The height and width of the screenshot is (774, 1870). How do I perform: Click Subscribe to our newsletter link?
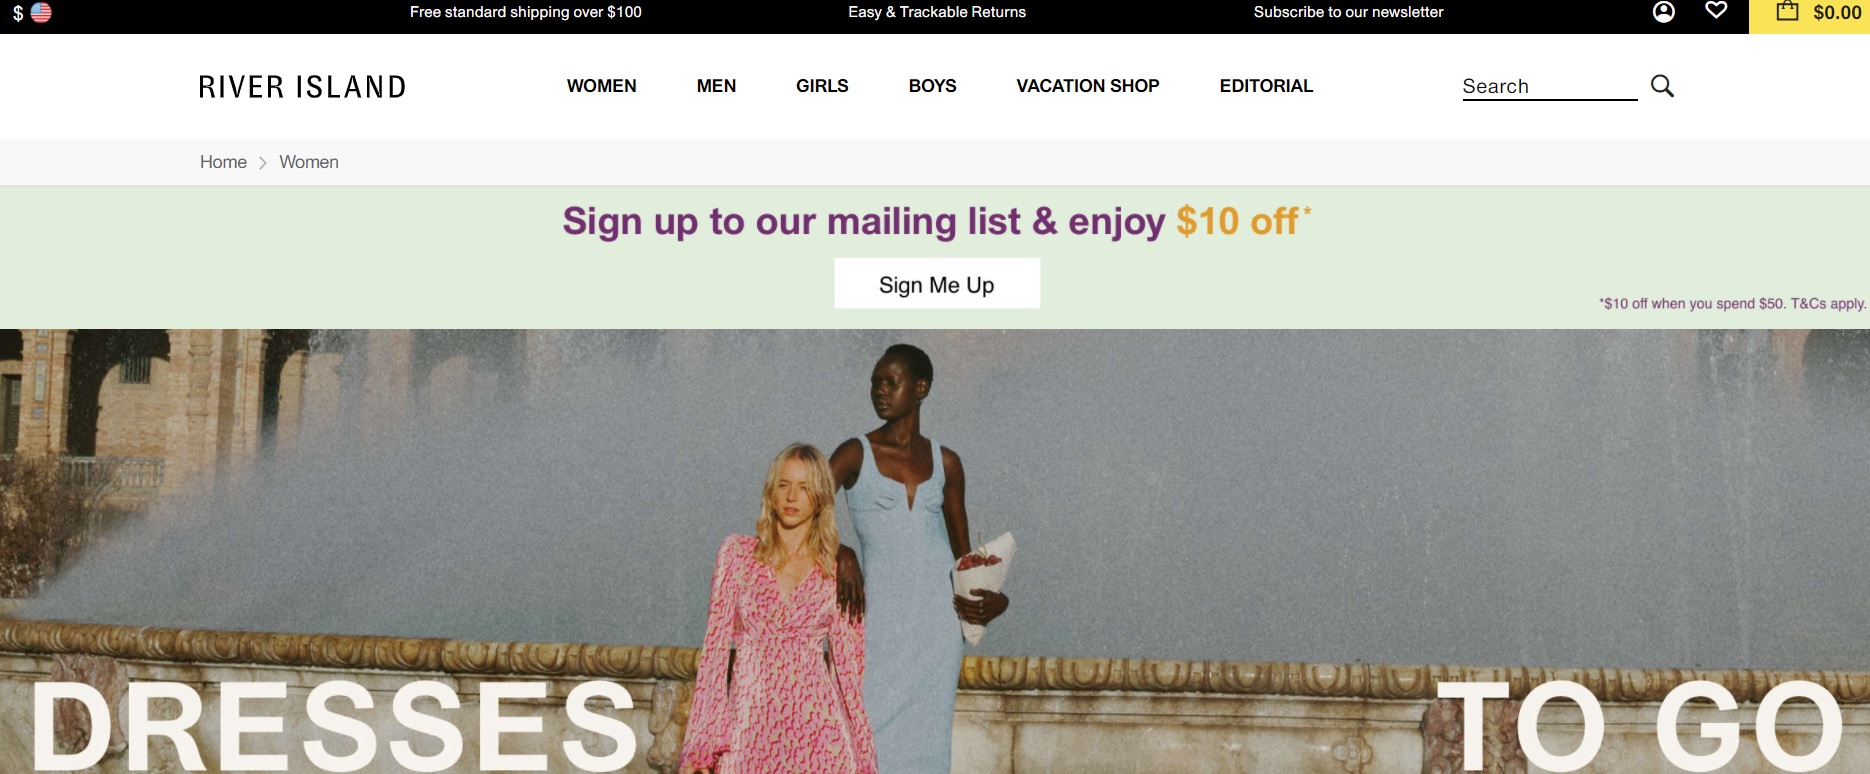coord(1348,12)
